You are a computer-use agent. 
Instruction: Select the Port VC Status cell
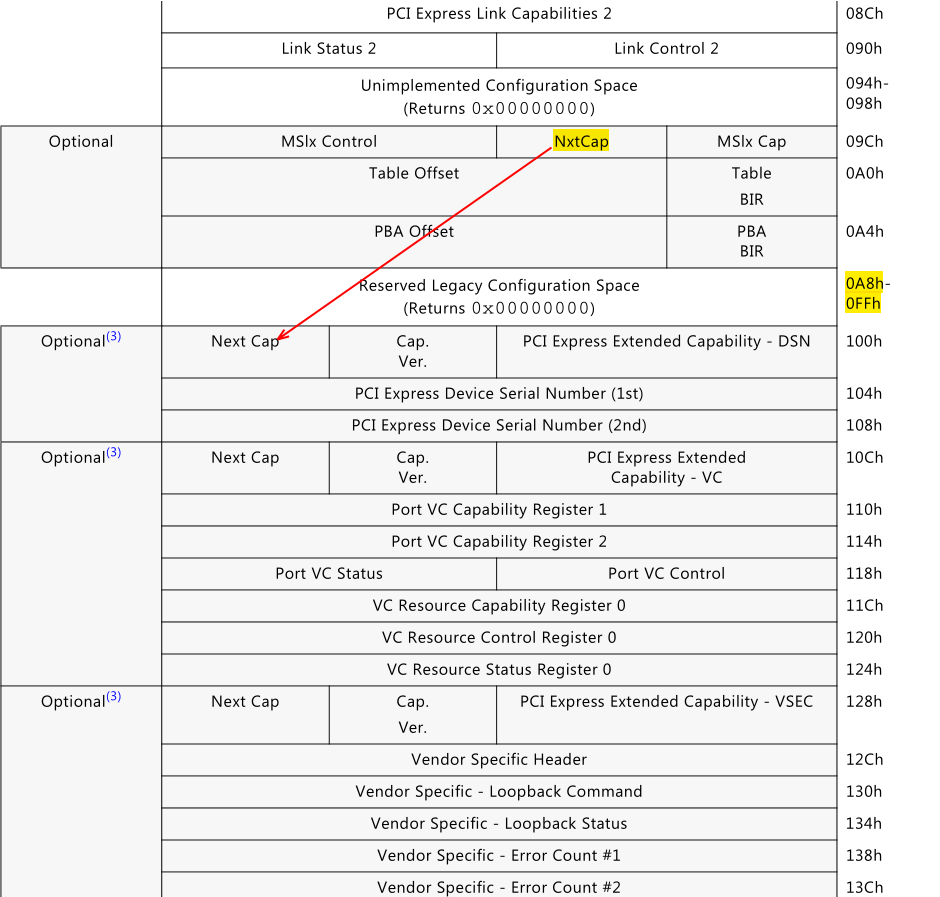[329, 574]
